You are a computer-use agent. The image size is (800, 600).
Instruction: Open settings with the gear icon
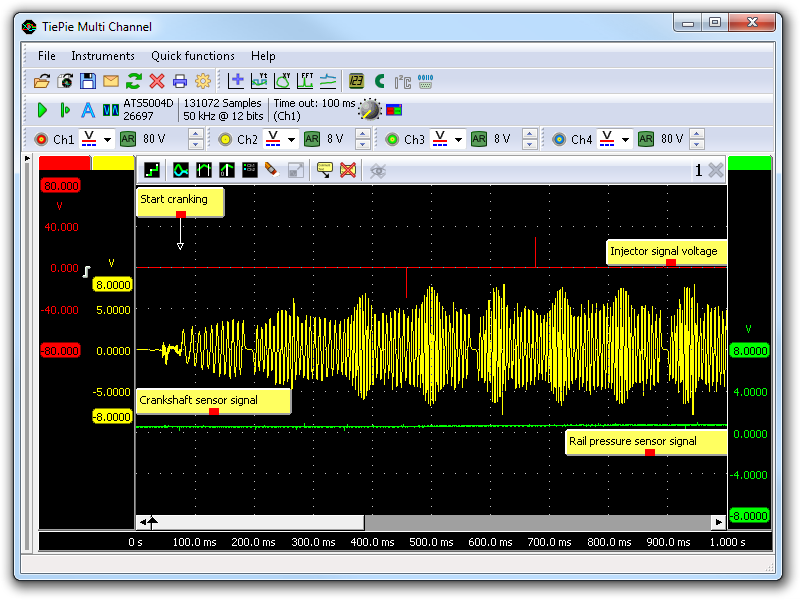pos(203,81)
